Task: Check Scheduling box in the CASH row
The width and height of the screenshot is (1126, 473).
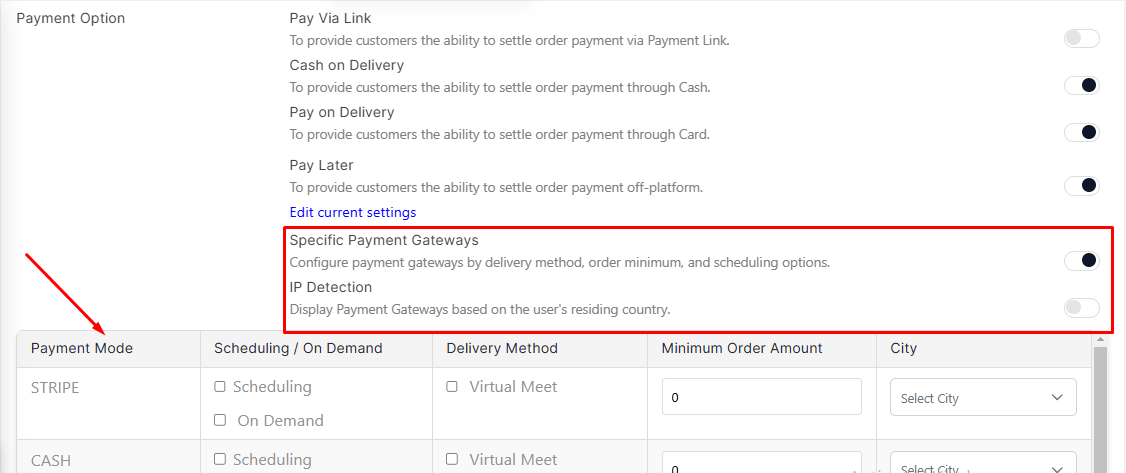Action: pos(220,459)
